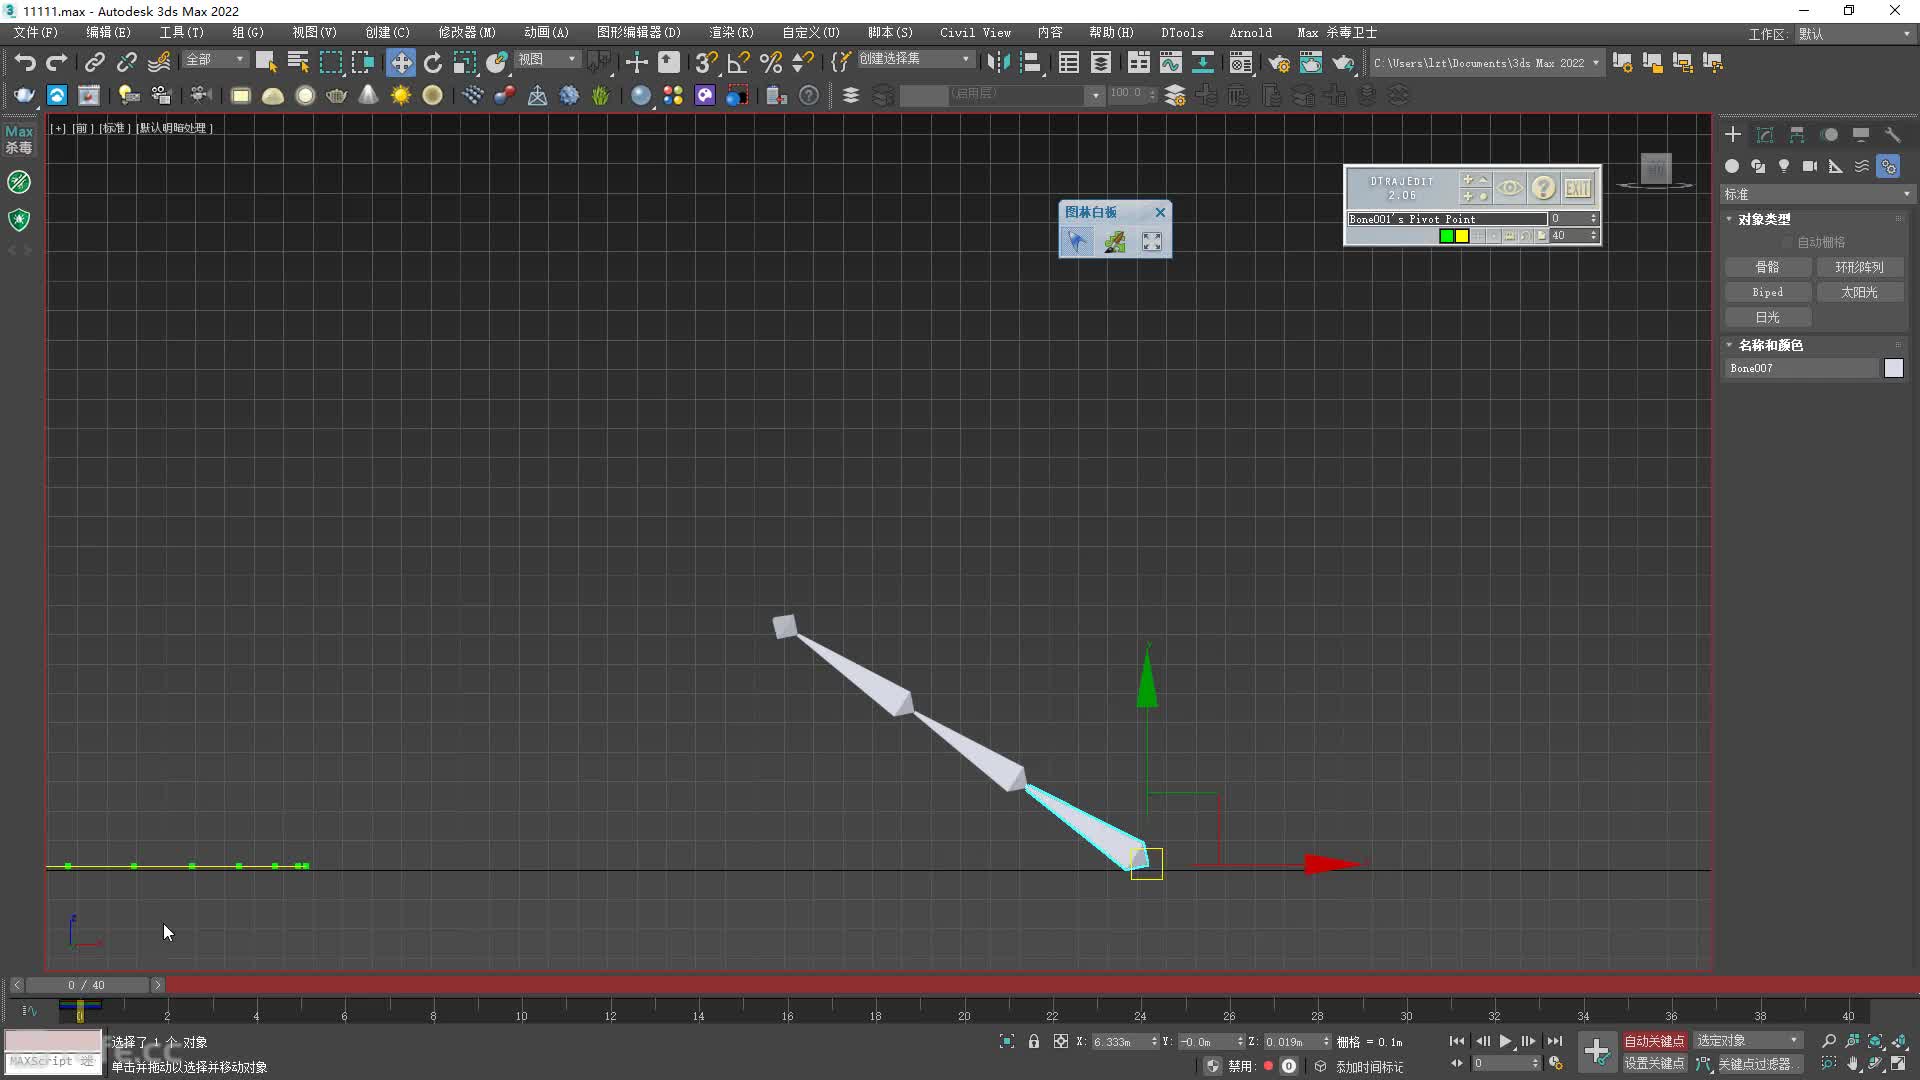Click the 环形阵列 button
1920x1080 pixels.
point(1859,267)
